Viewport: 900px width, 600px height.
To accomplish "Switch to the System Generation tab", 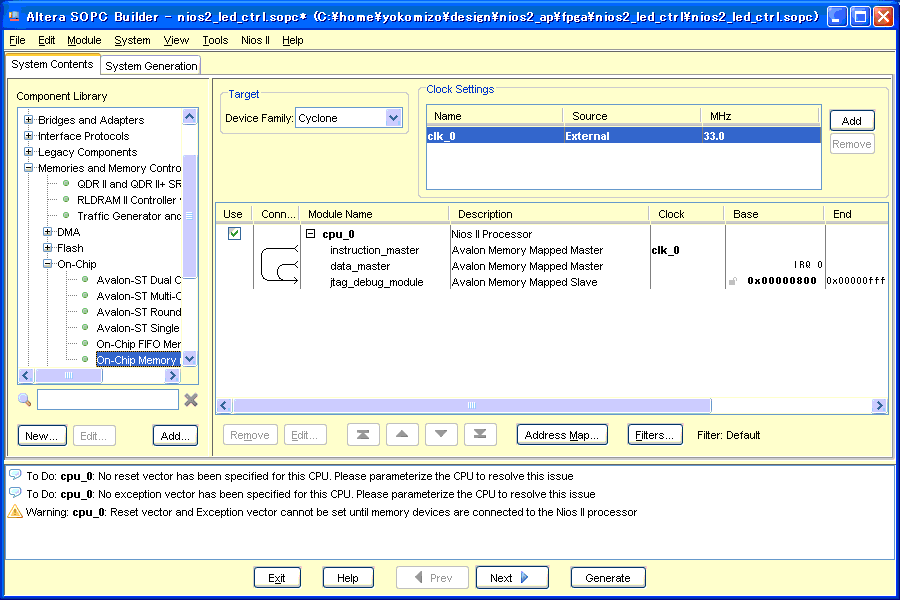I will pyautogui.click(x=151, y=66).
